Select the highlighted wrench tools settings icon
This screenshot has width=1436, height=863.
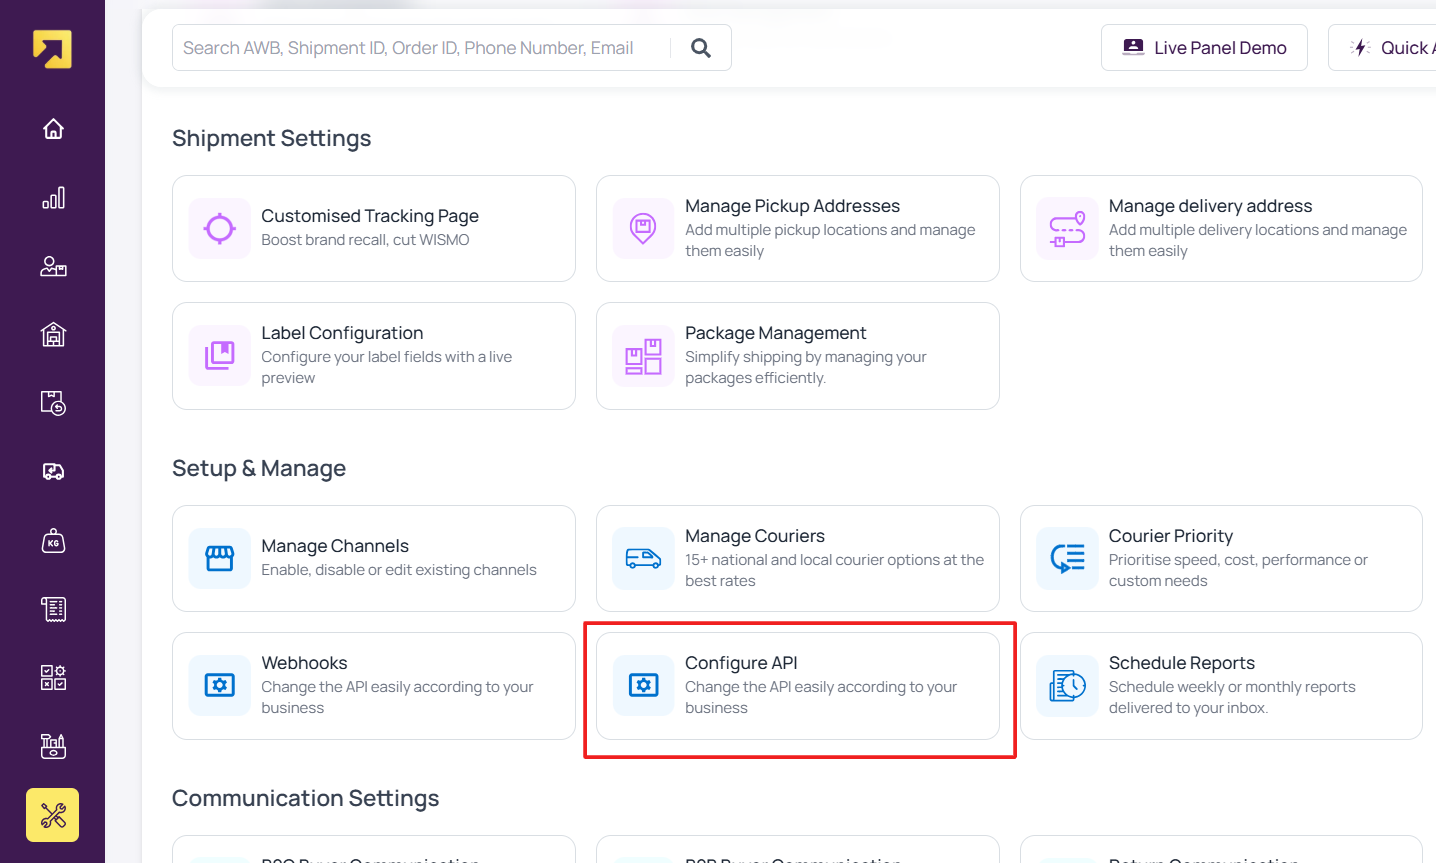pos(53,815)
